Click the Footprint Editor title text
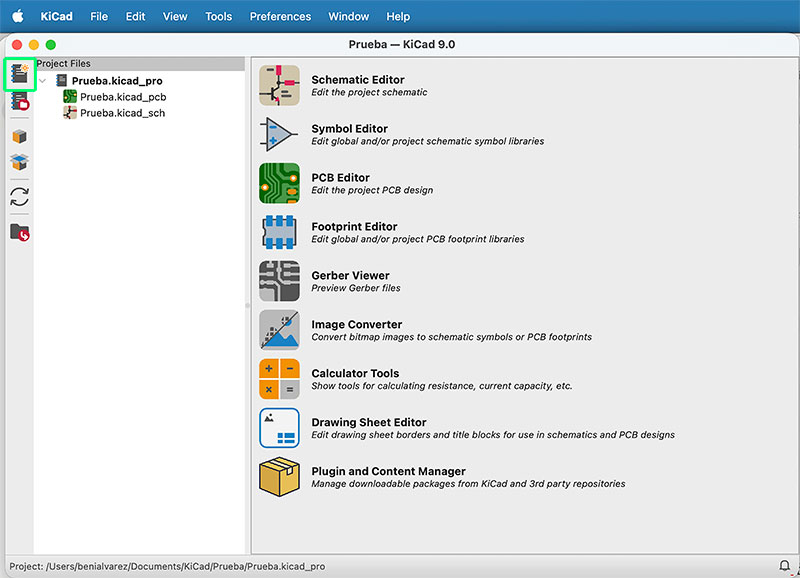The image size is (800, 578). 354,227
